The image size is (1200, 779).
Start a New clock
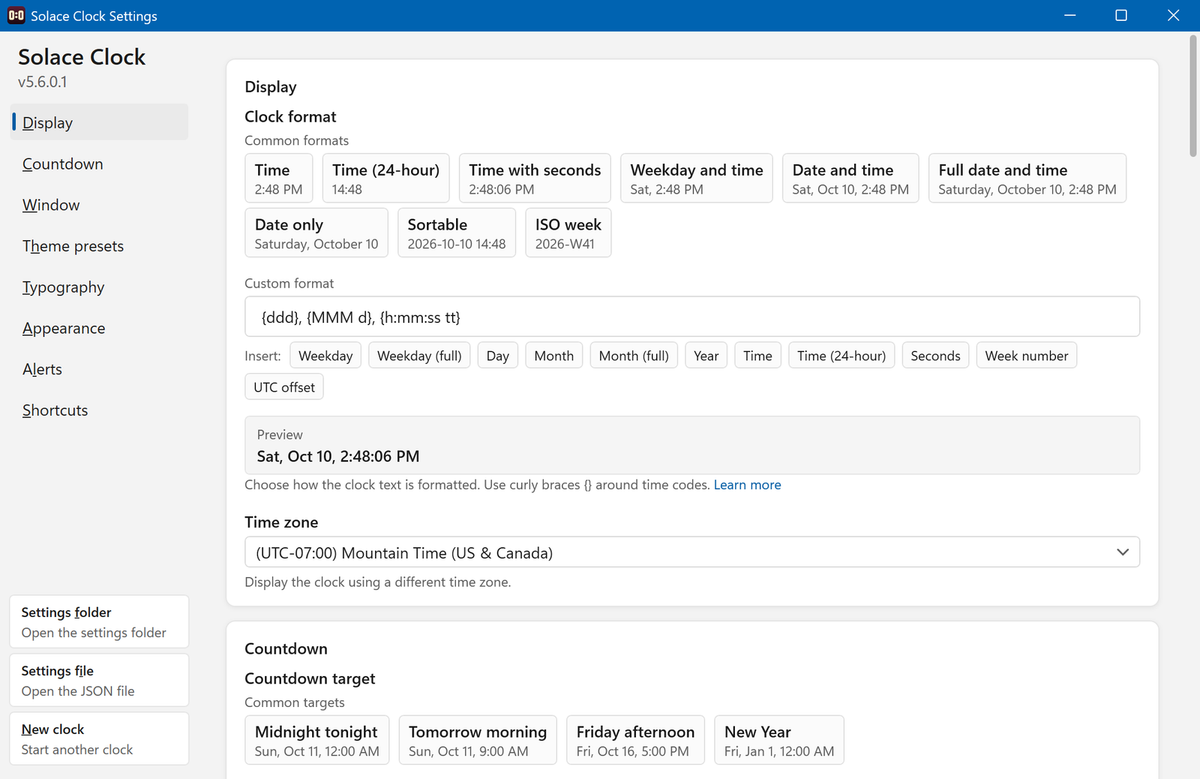[99, 739]
